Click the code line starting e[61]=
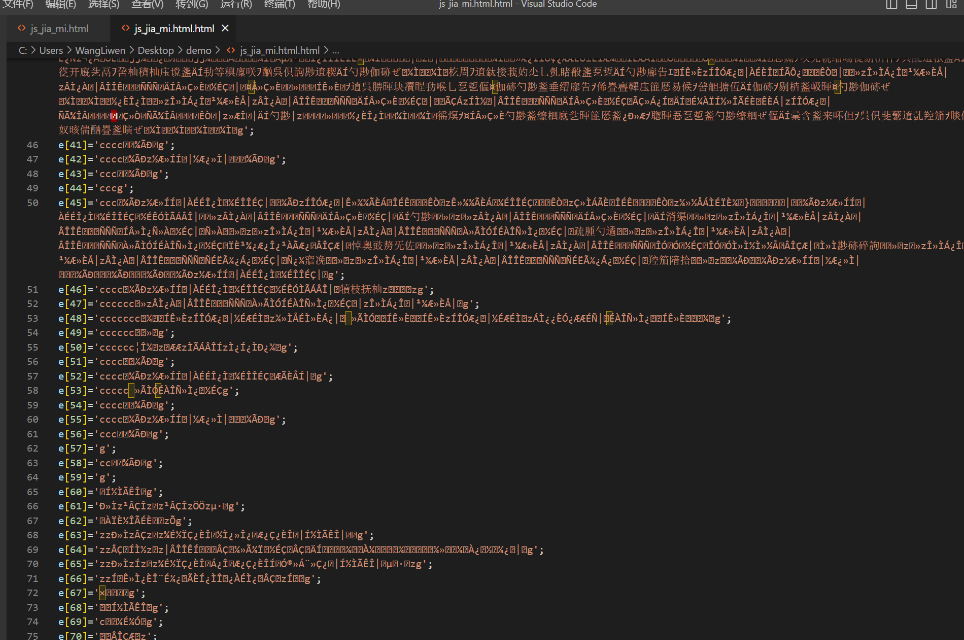Viewport: 964px width, 640px height. (152, 507)
